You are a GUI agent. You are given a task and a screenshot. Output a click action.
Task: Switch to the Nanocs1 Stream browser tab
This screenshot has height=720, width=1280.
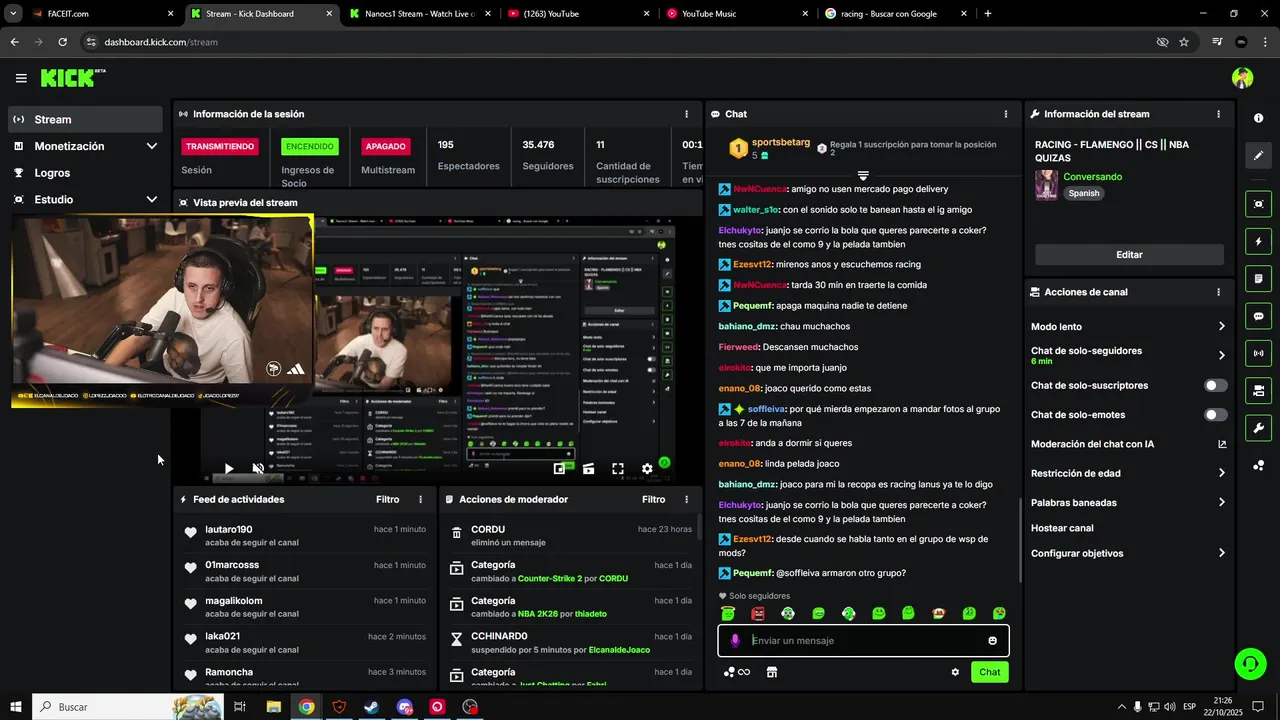(420, 14)
